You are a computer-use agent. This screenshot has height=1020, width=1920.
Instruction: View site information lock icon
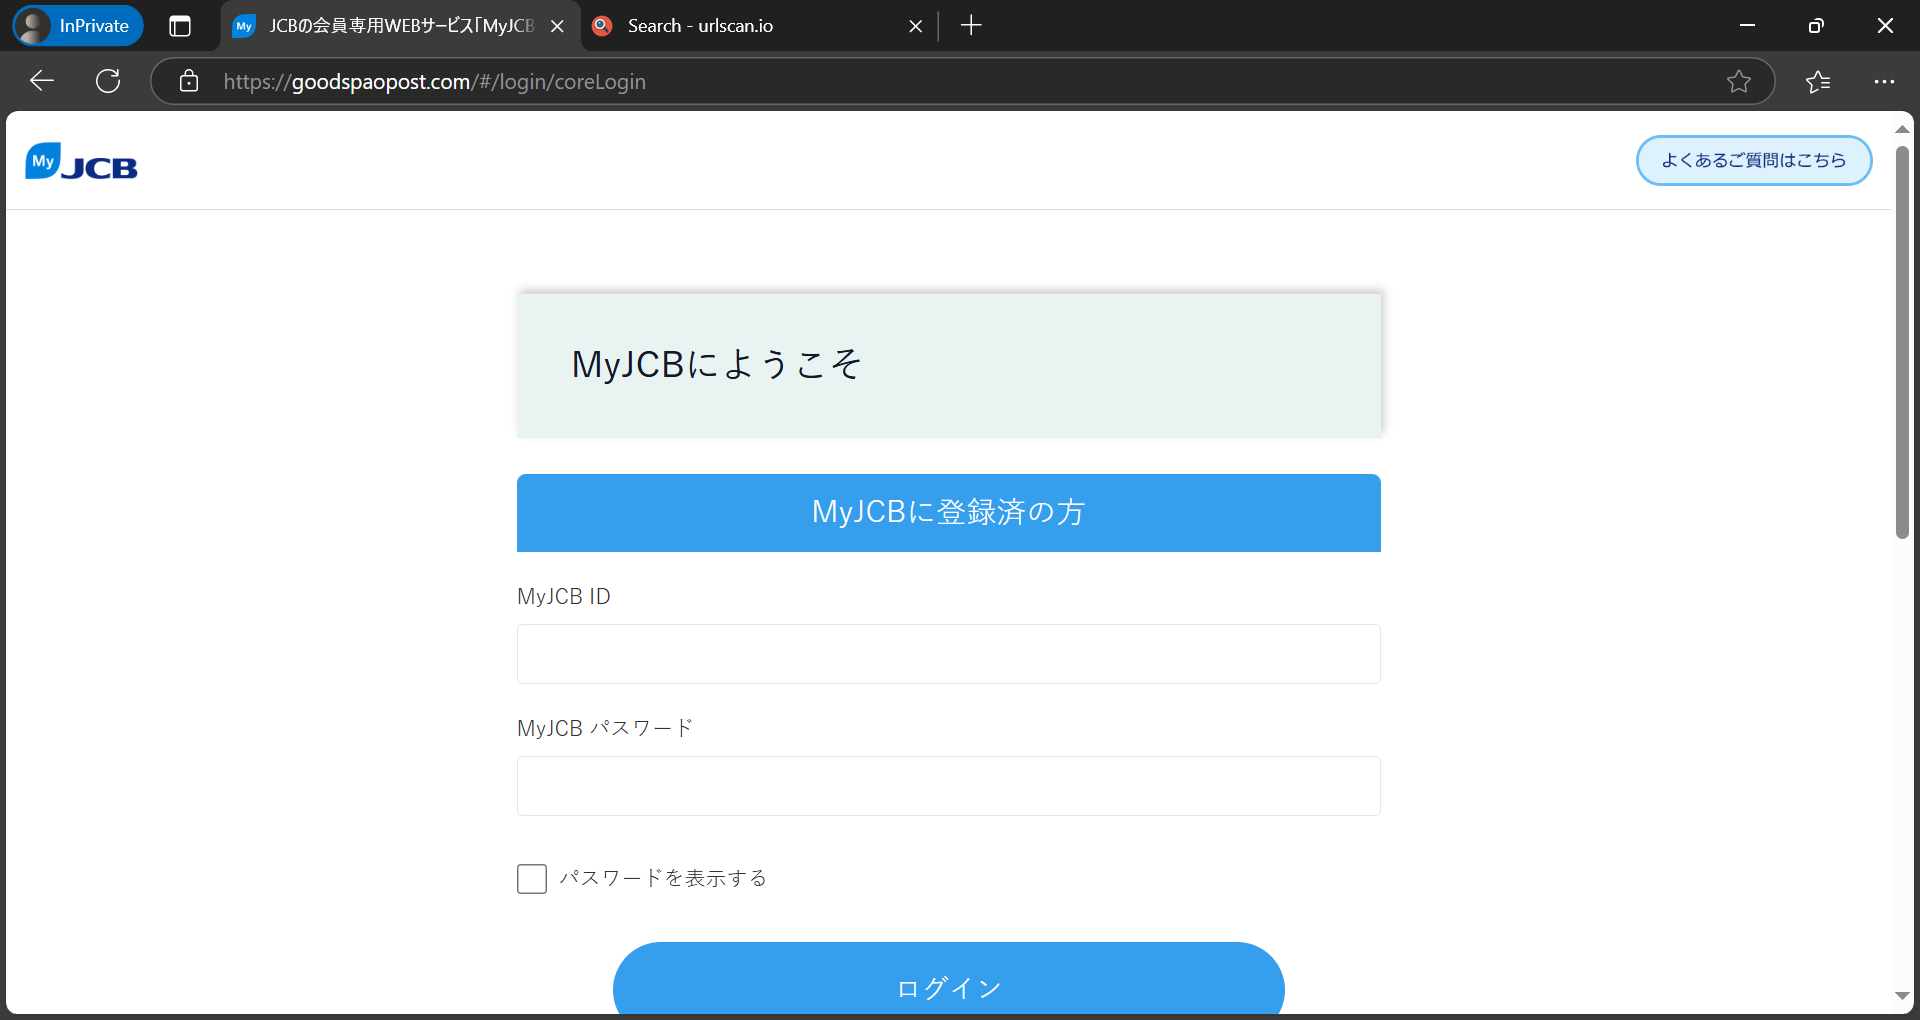click(189, 81)
